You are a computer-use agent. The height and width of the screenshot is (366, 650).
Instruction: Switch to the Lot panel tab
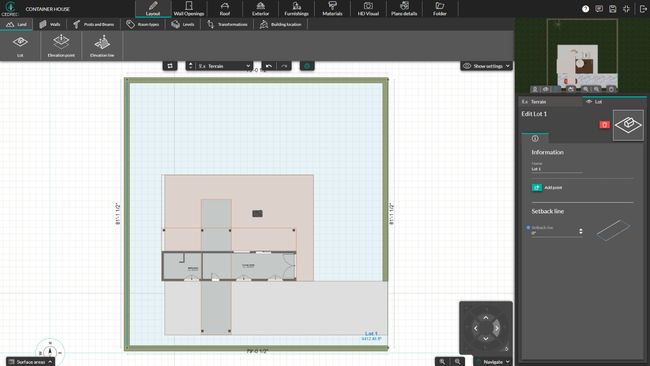(615, 102)
